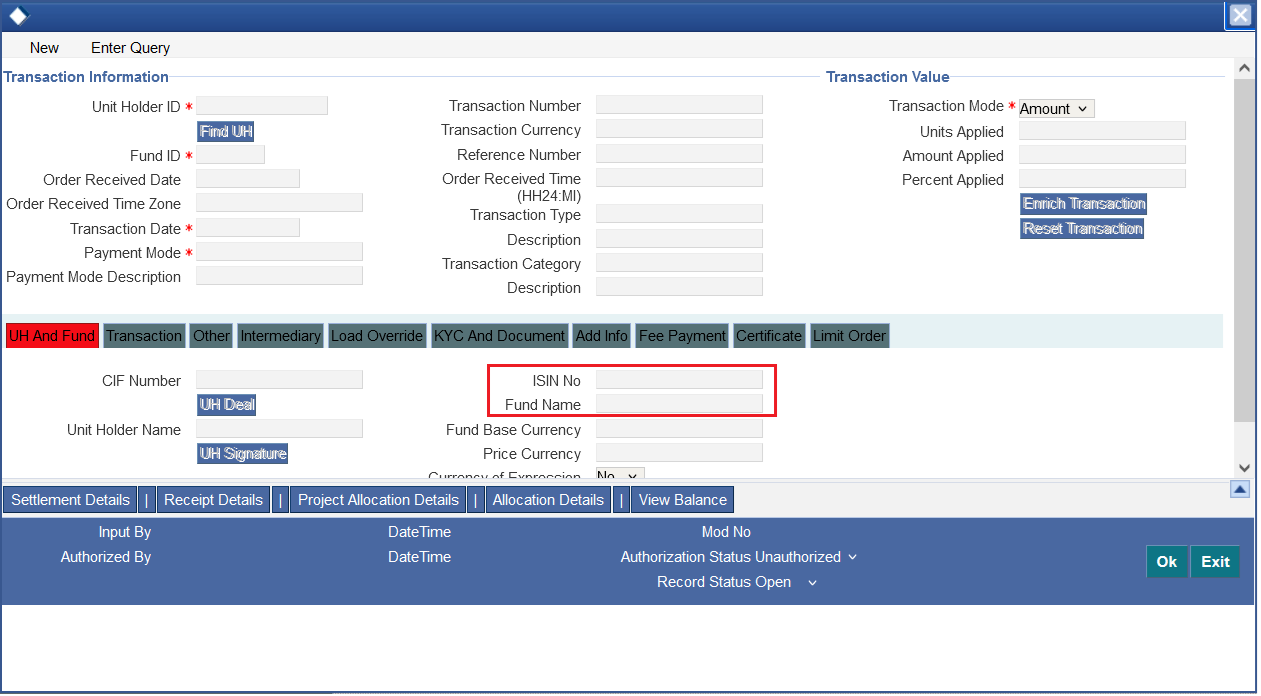The height and width of the screenshot is (696, 1261).
Task: Click the Payment Mode input field
Action: tap(279, 252)
